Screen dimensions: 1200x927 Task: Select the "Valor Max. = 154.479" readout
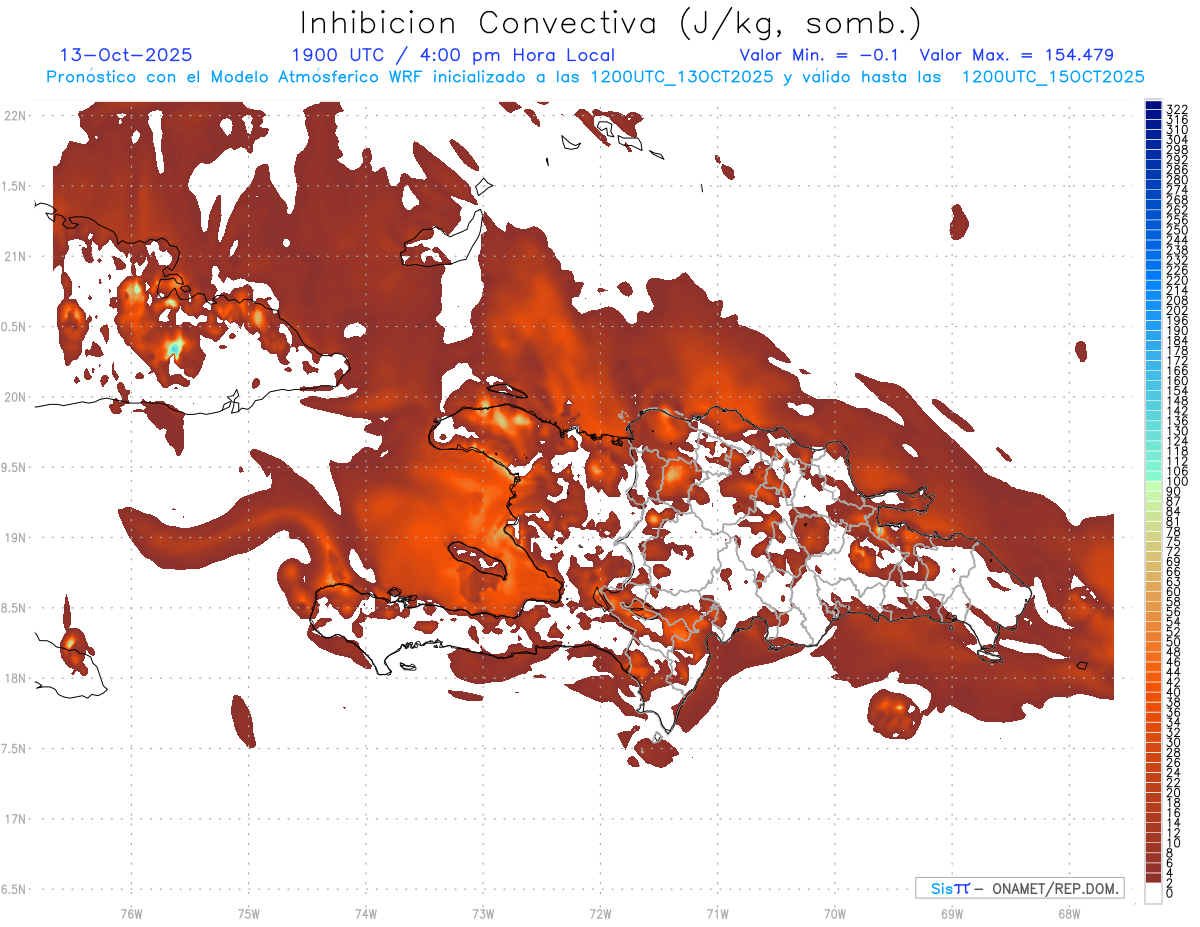click(1016, 55)
